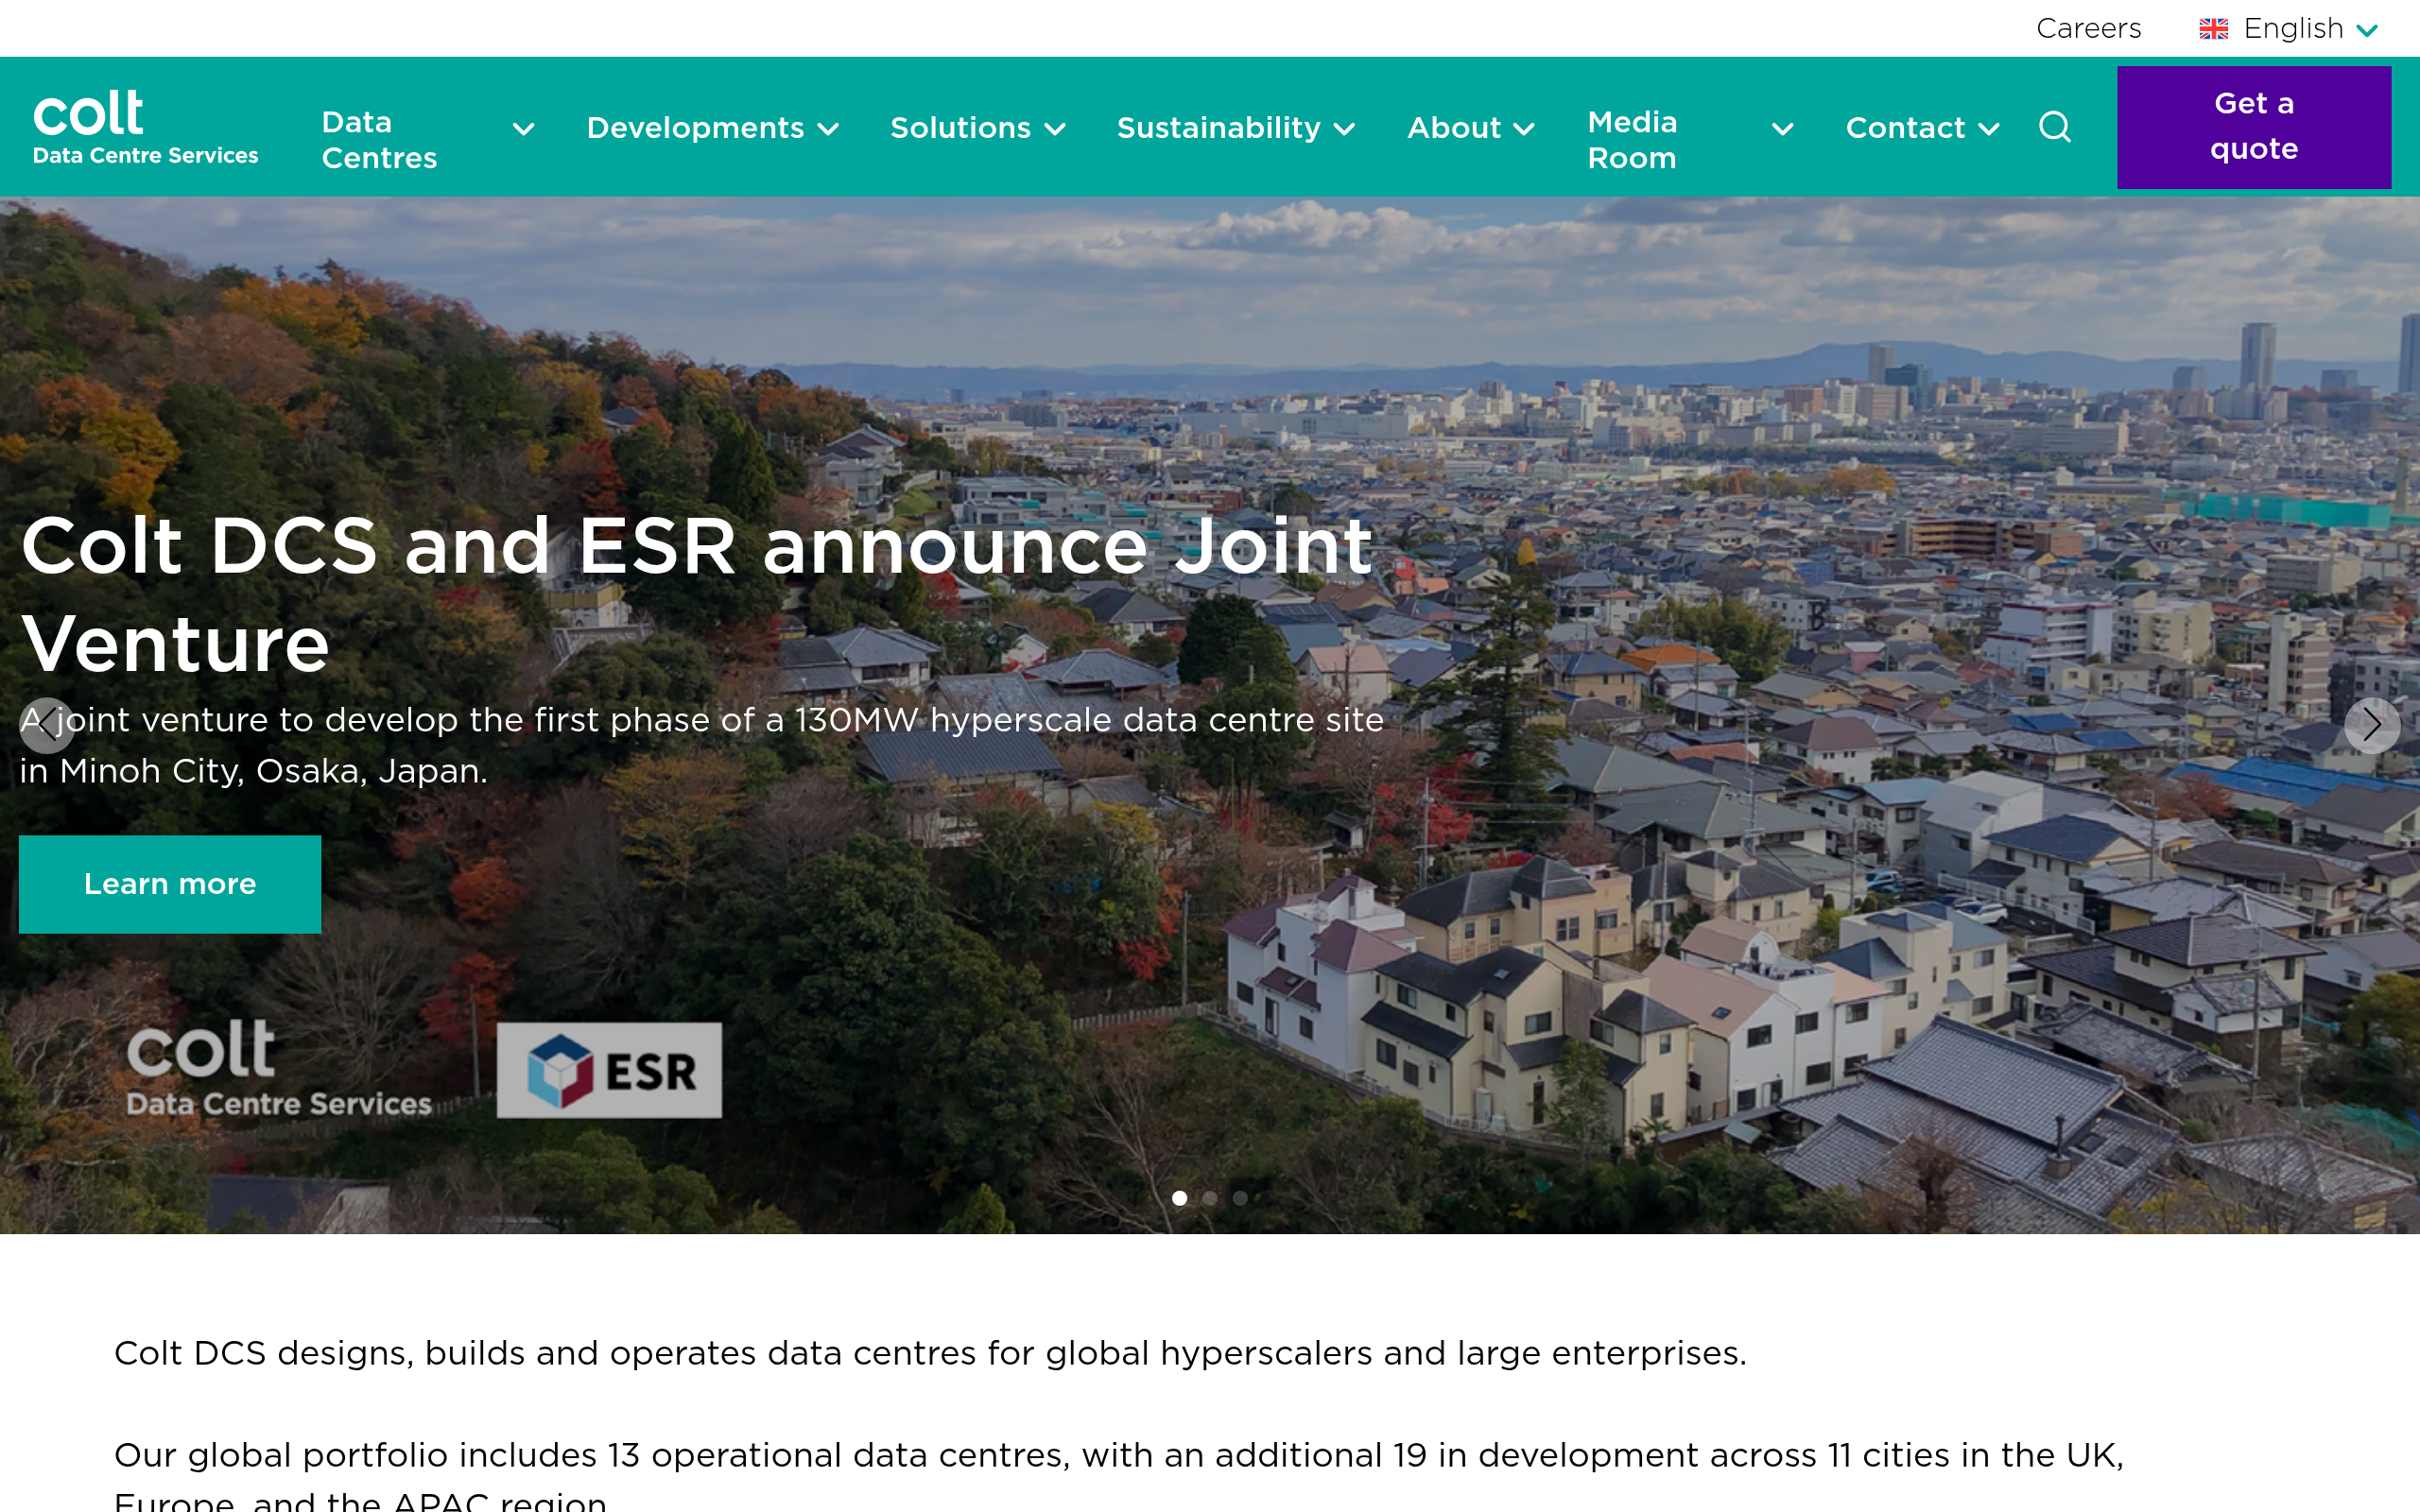2420x1512 pixels.
Task: Open the Media Room menu item
Action: (1632, 140)
